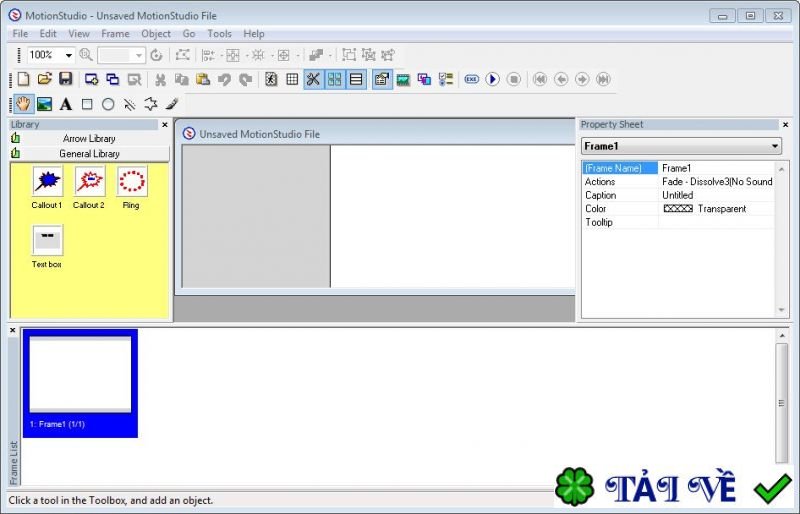Open the Go menu

point(189,34)
